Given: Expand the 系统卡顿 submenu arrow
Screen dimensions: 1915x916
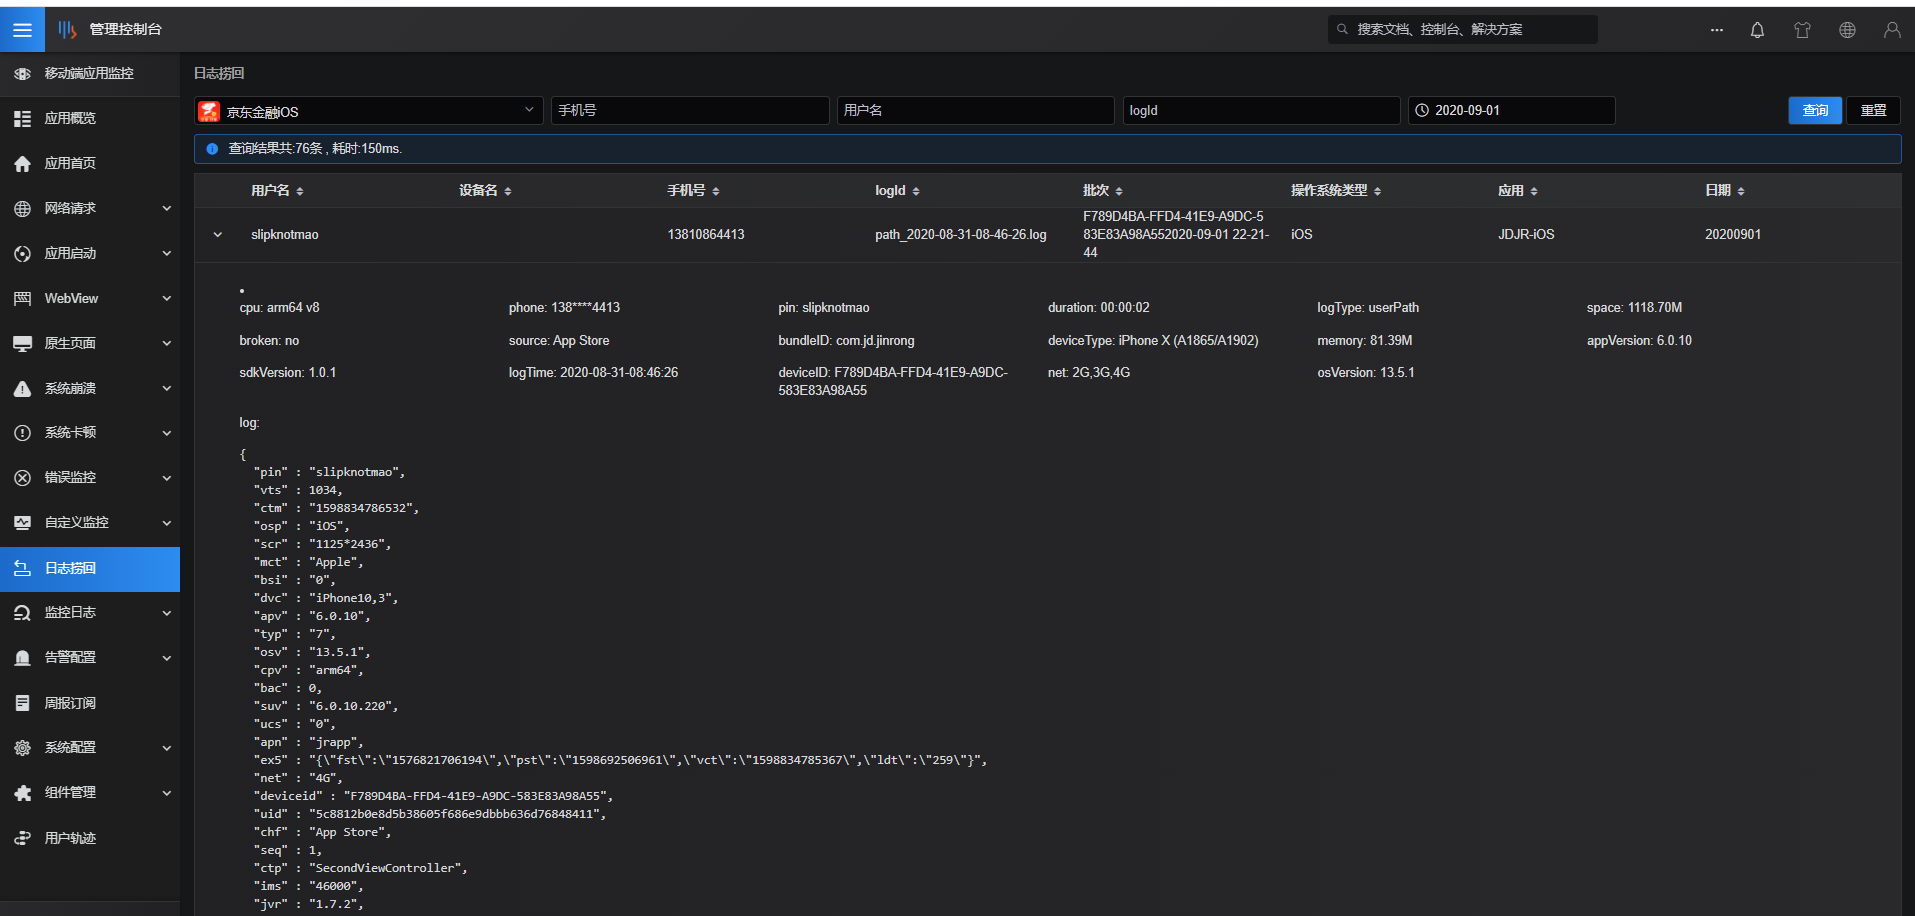Looking at the screenshot, I should (x=167, y=433).
